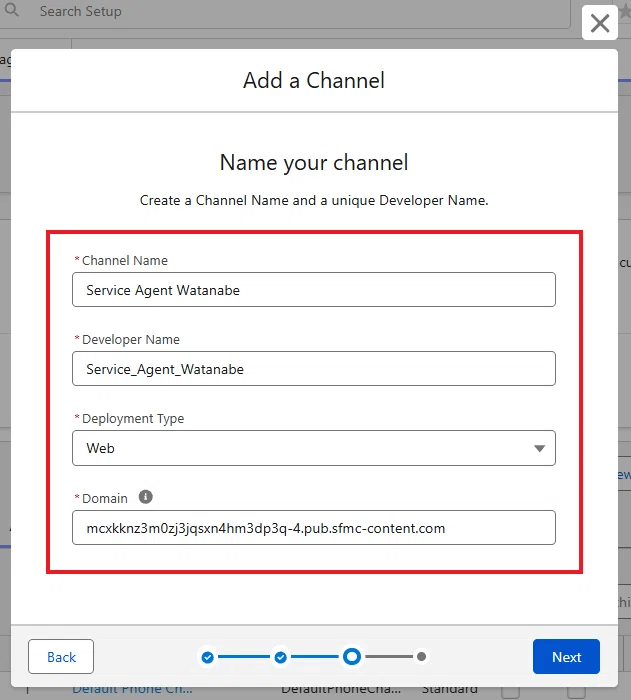631x700 pixels.
Task: Click the Deployment Type dropdown arrow
Action: click(539, 448)
